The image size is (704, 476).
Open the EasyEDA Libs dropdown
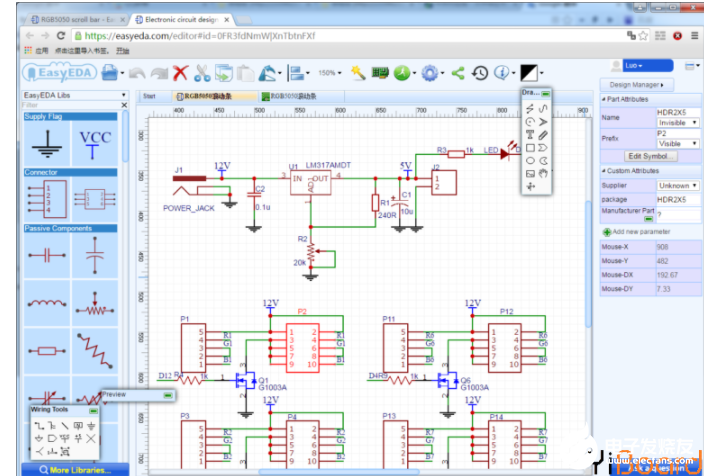click(x=75, y=95)
